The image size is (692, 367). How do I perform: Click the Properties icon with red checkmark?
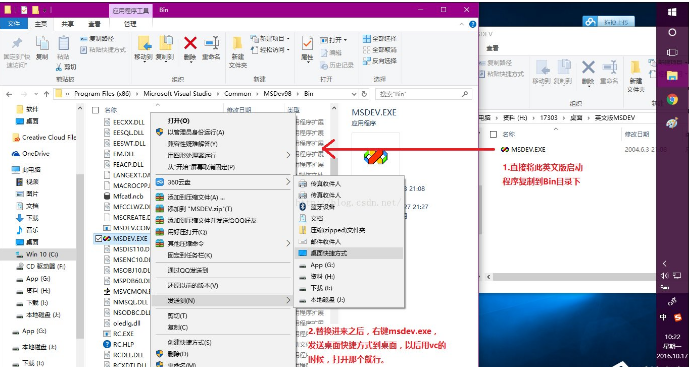tap(307, 43)
